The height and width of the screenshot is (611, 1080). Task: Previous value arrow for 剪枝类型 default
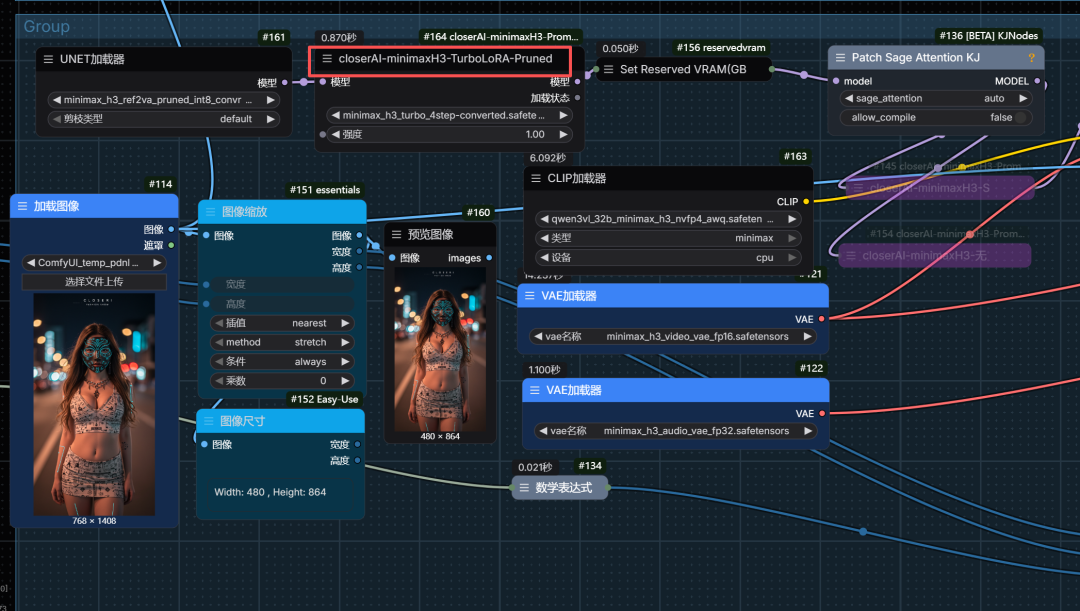57,119
